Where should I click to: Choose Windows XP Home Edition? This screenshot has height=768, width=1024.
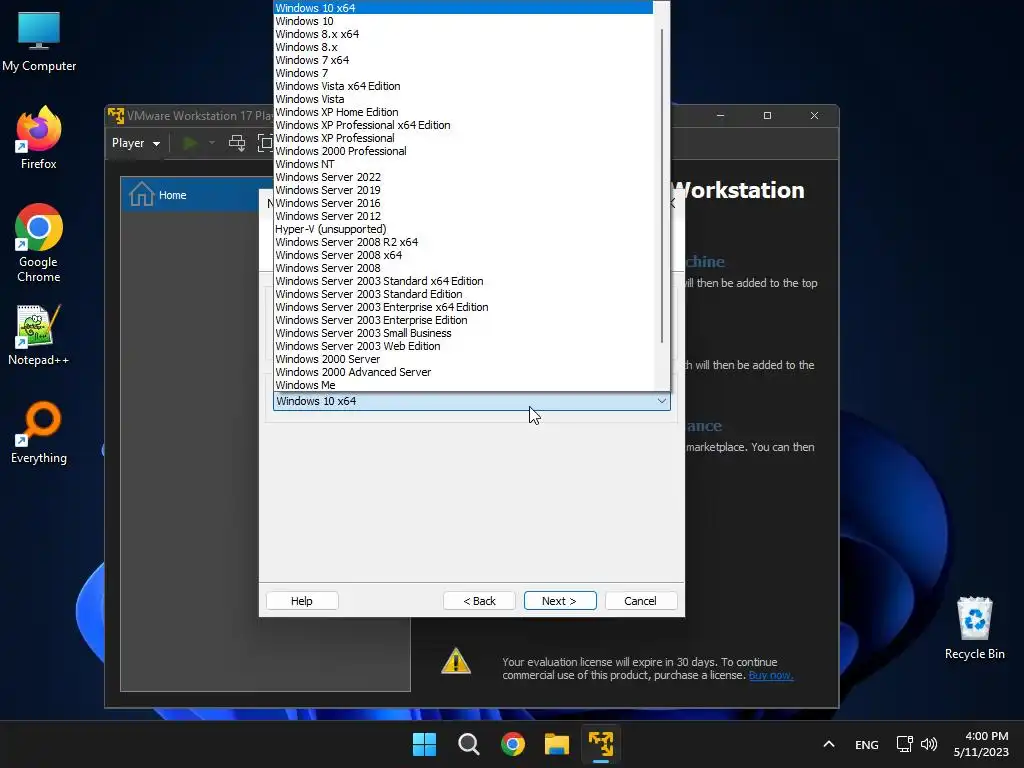coord(463,112)
